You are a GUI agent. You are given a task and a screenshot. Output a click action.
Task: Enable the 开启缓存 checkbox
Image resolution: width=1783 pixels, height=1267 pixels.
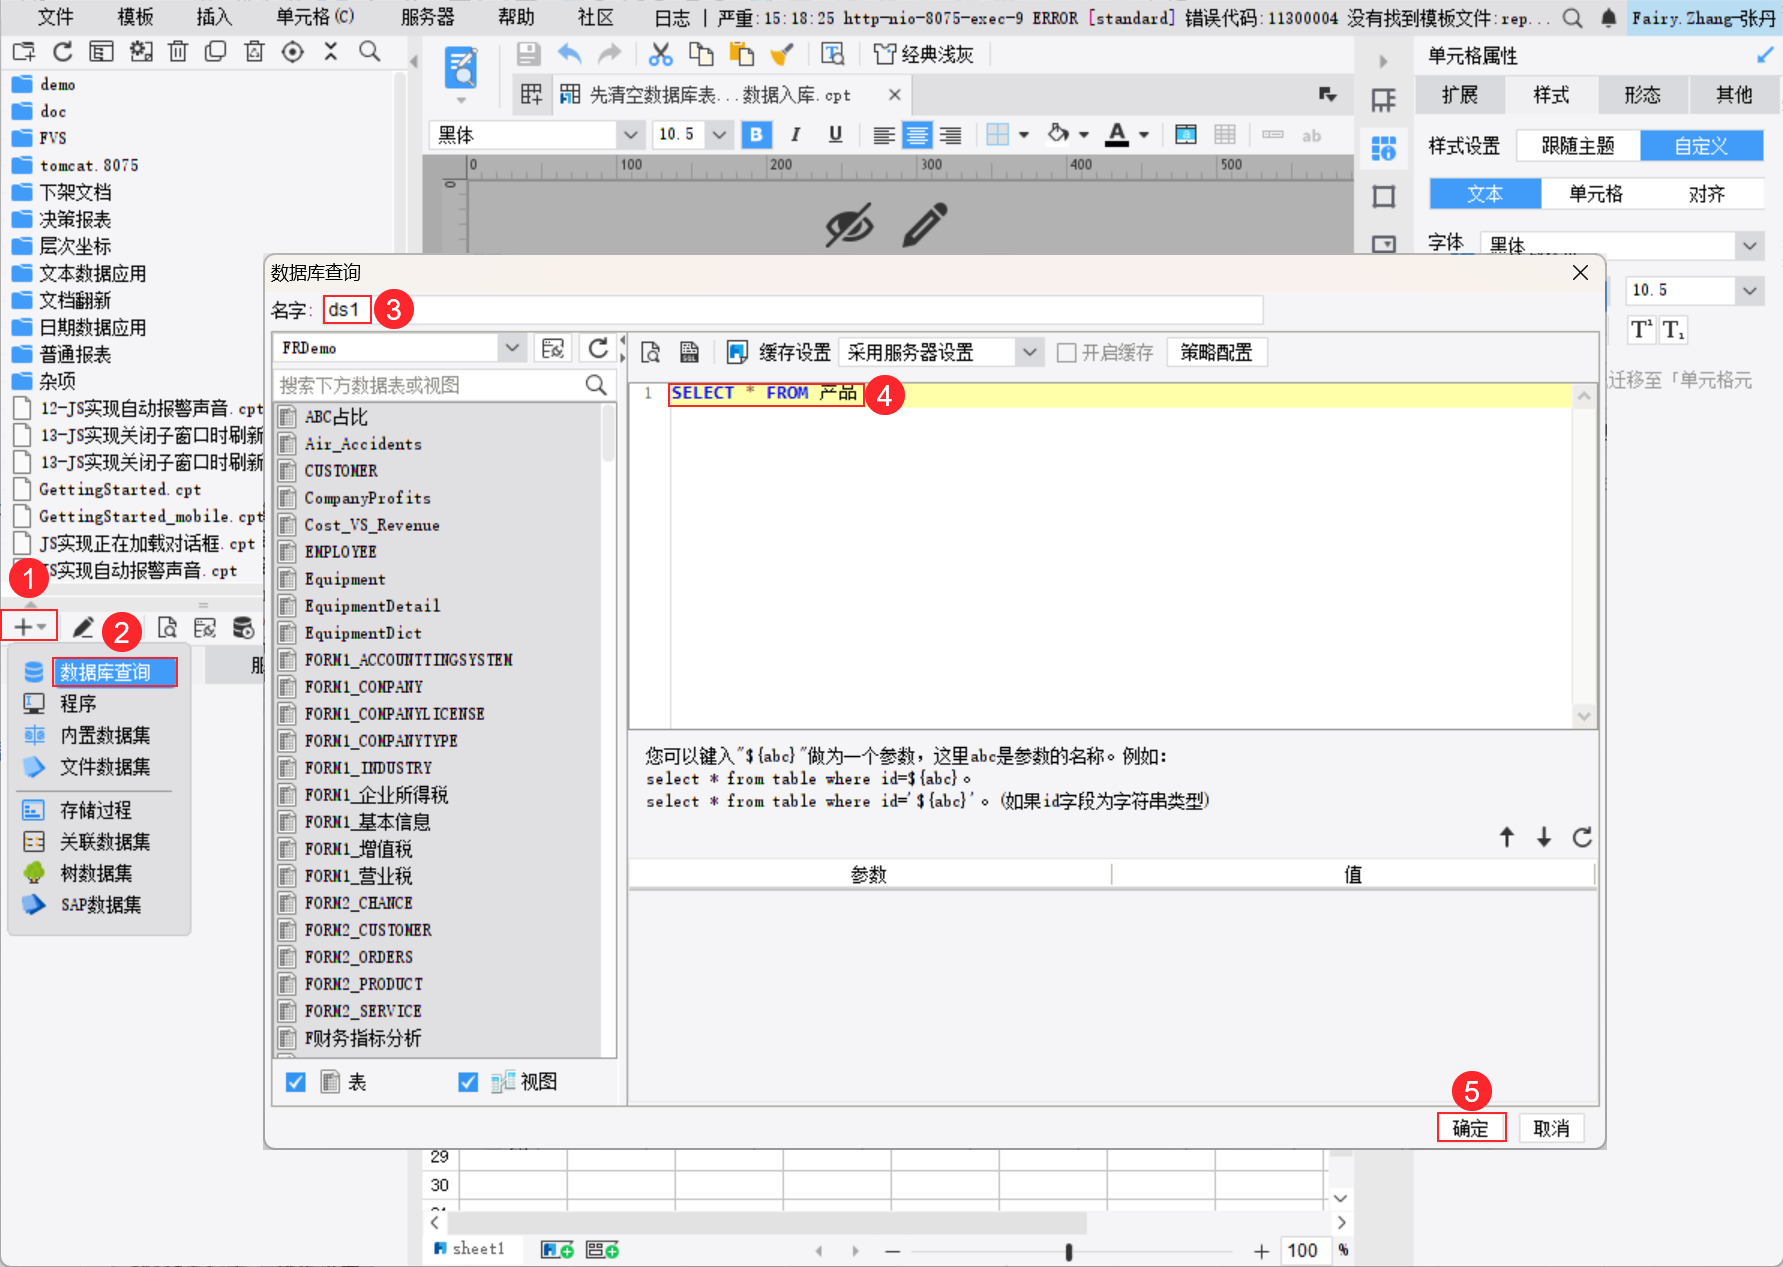(1066, 352)
